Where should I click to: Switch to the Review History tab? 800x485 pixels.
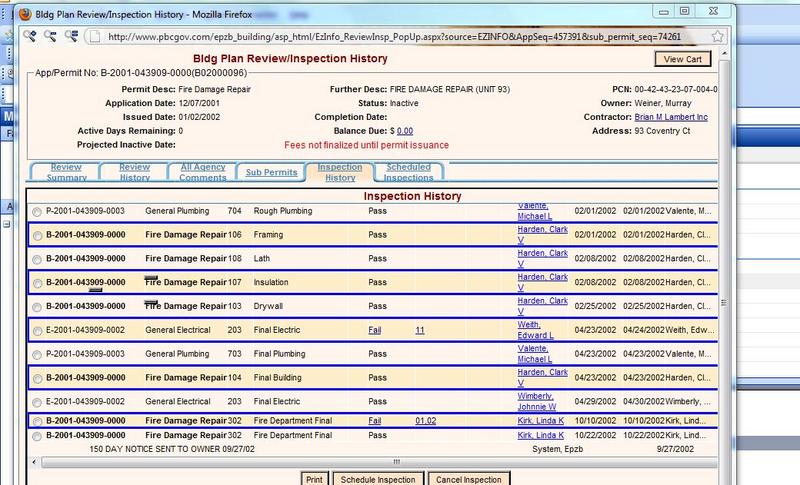tap(134, 172)
